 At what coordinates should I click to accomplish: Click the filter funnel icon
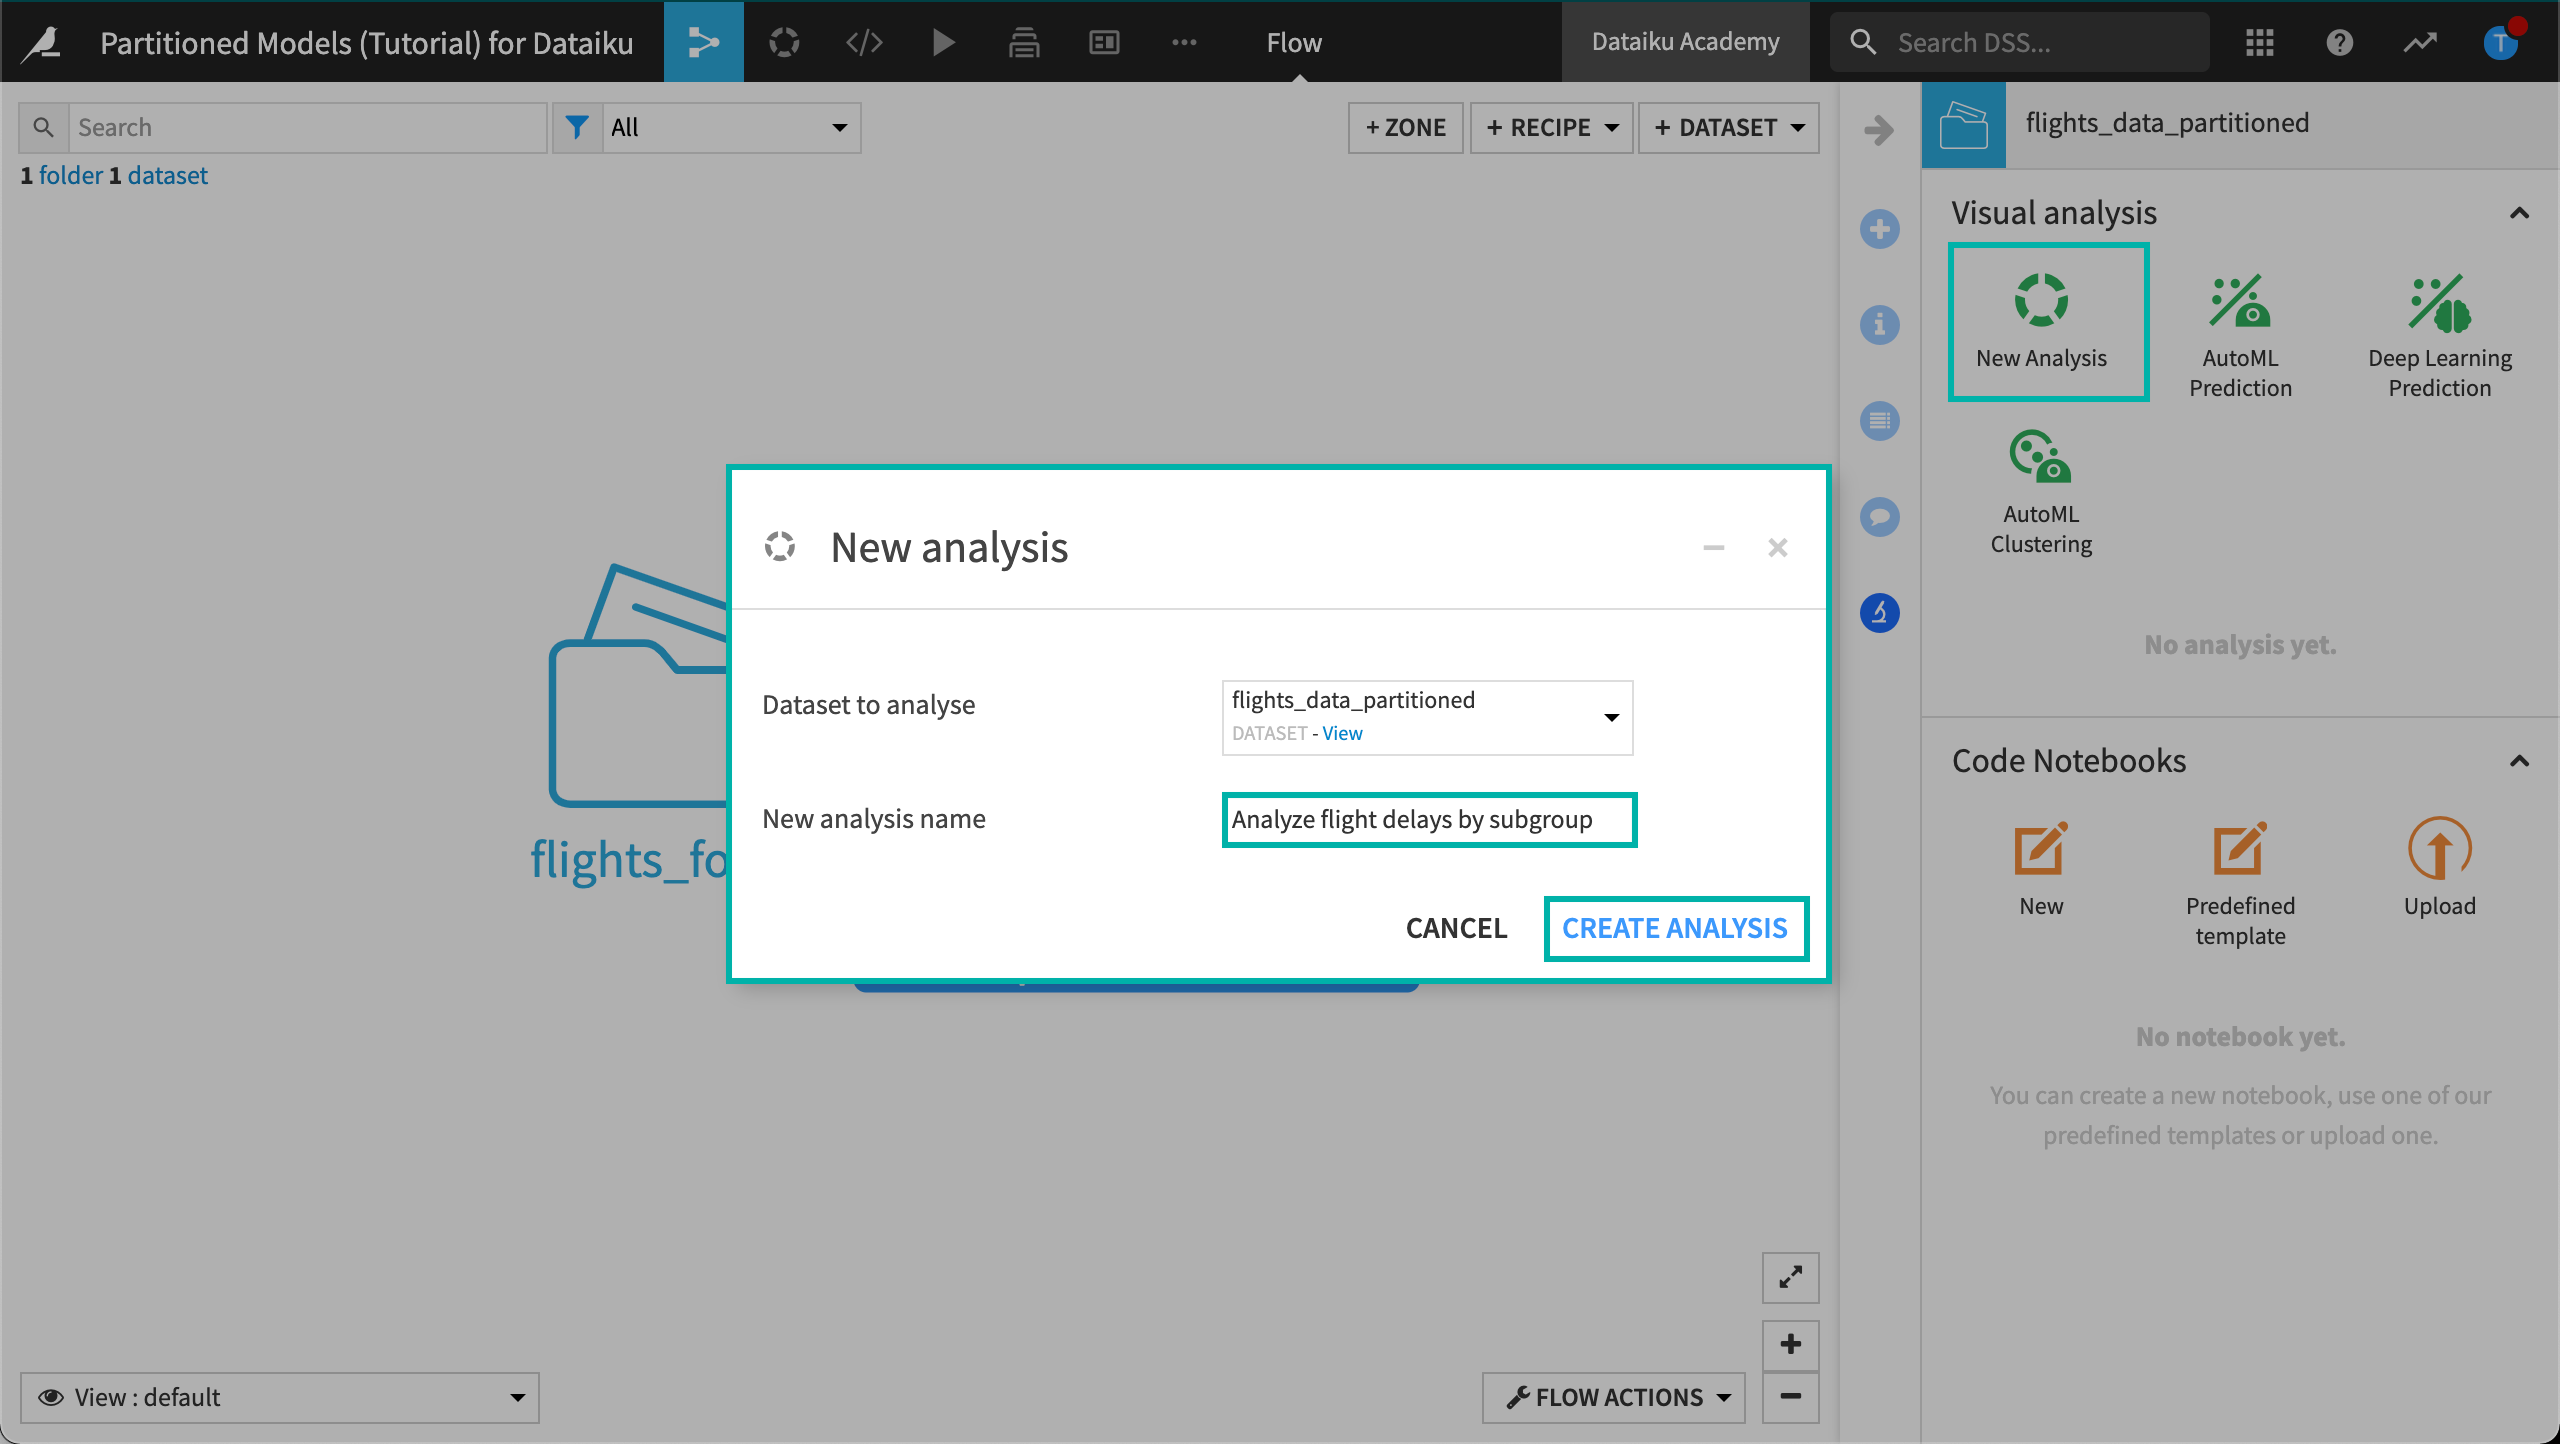pos(577,127)
